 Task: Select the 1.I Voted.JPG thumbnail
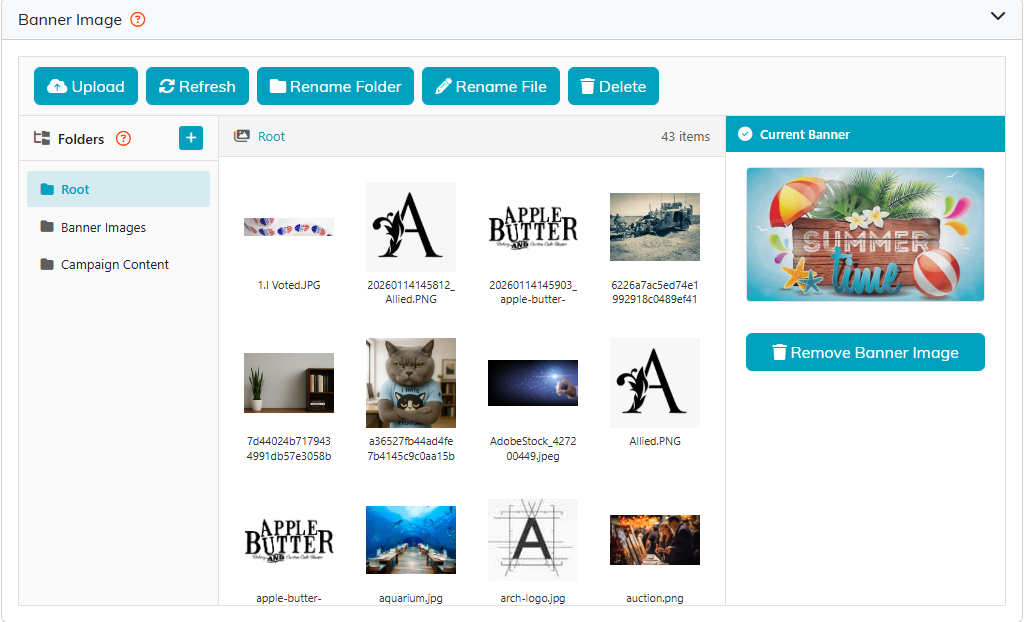(x=289, y=227)
